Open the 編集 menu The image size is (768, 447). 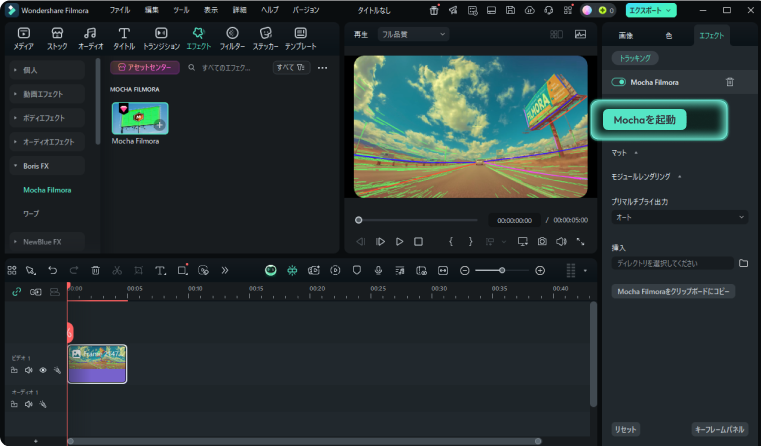pyautogui.click(x=151, y=10)
